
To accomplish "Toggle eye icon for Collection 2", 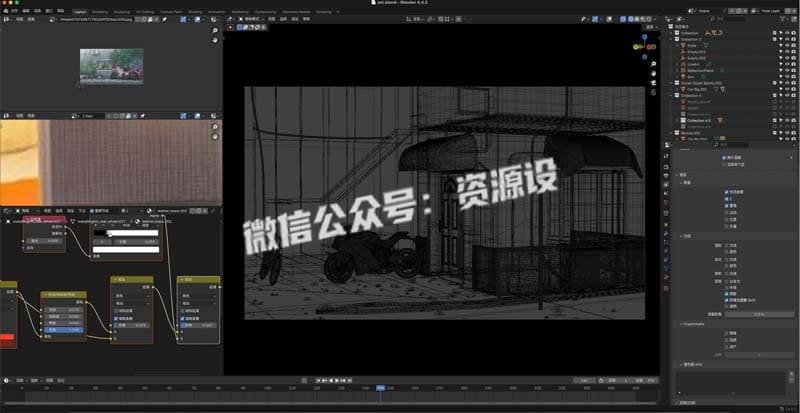I will [787, 39].
